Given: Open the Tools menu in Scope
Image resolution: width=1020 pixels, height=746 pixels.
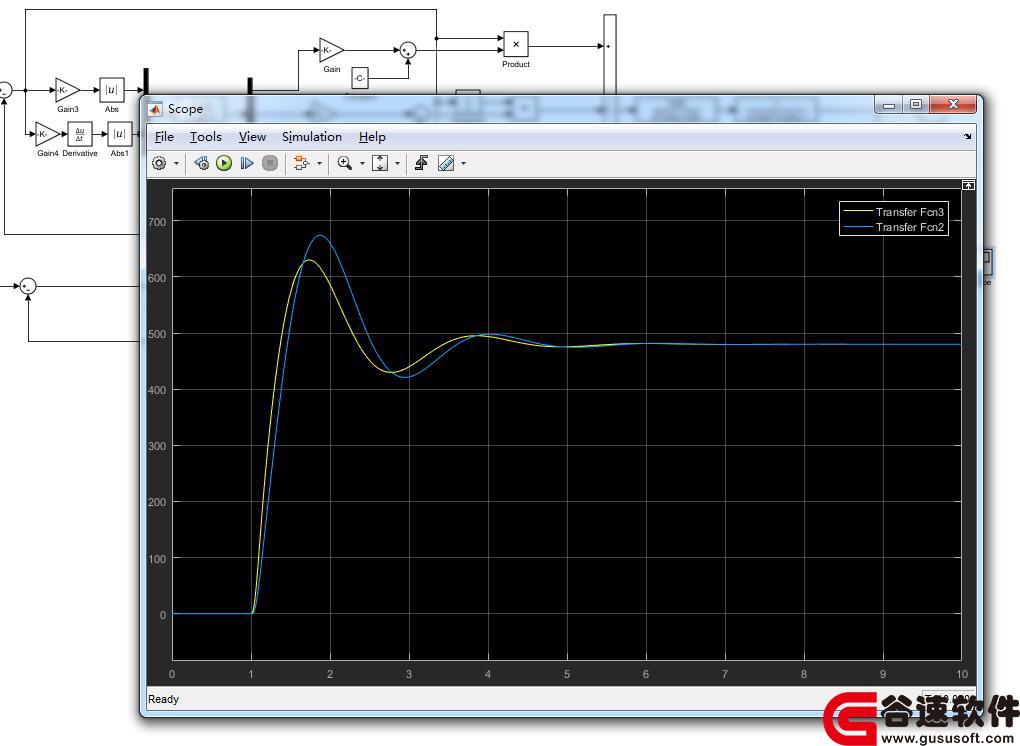Looking at the screenshot, I should [x=206, y=137].
